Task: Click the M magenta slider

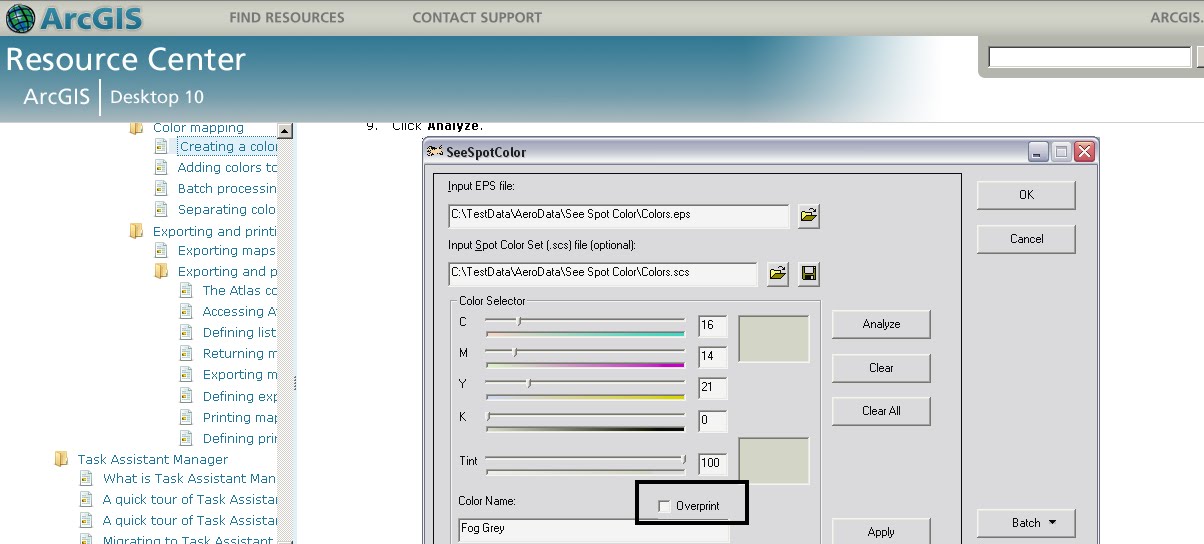Action: (x=585, y=355)
